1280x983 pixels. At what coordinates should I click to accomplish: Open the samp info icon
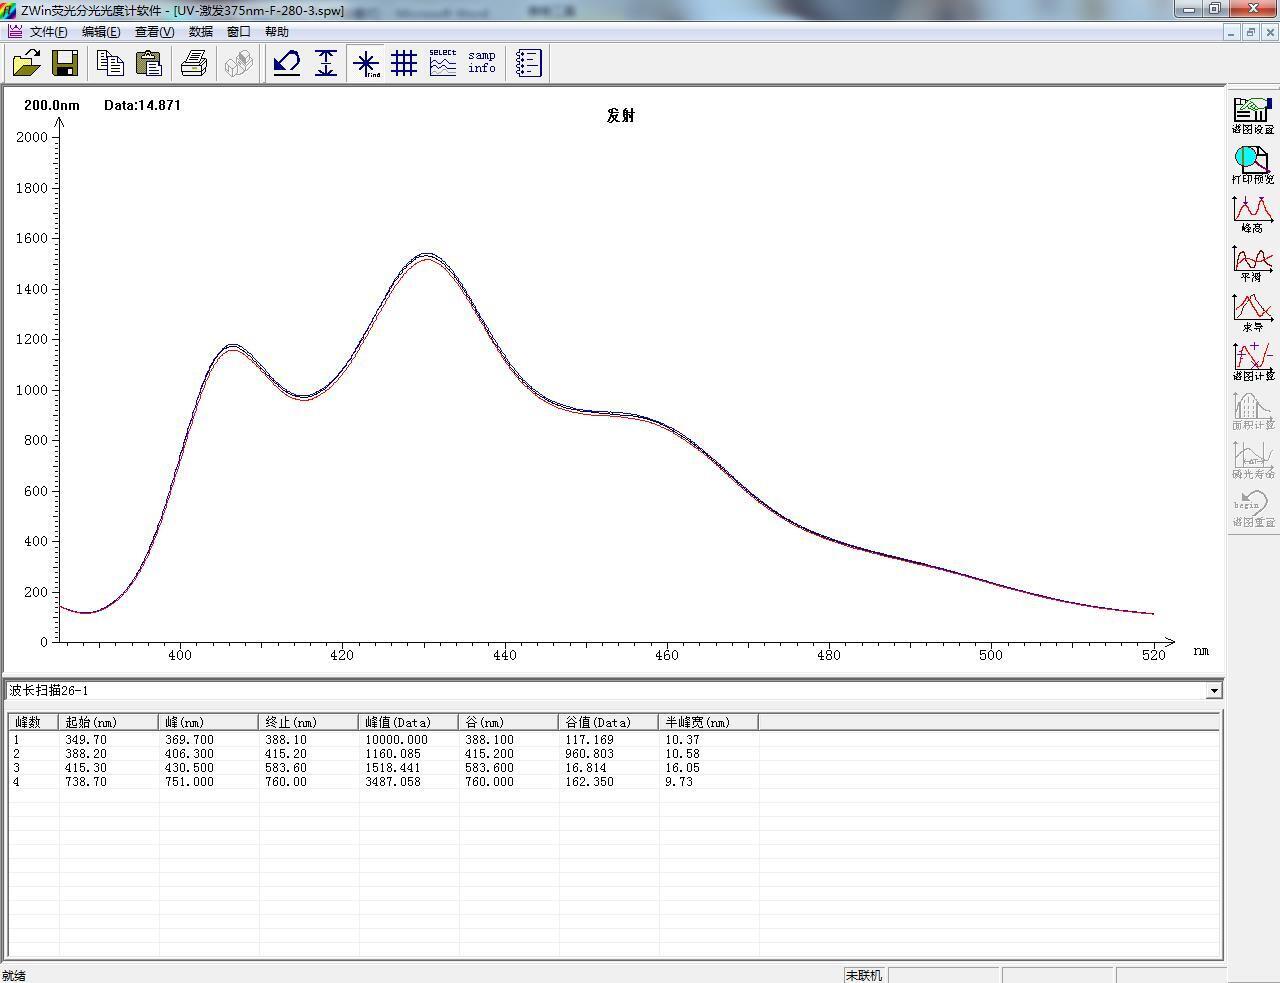[482, 64]
